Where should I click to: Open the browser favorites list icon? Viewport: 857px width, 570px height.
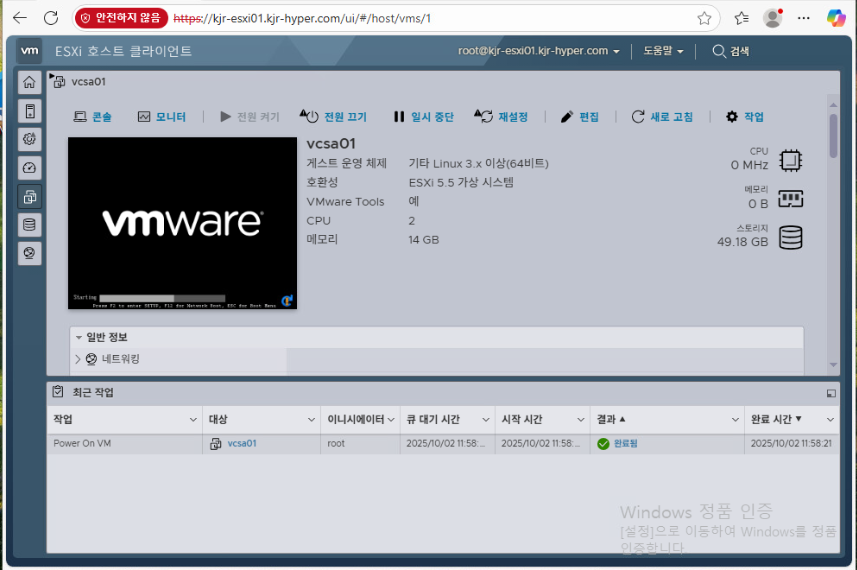(x=741, y=18)
